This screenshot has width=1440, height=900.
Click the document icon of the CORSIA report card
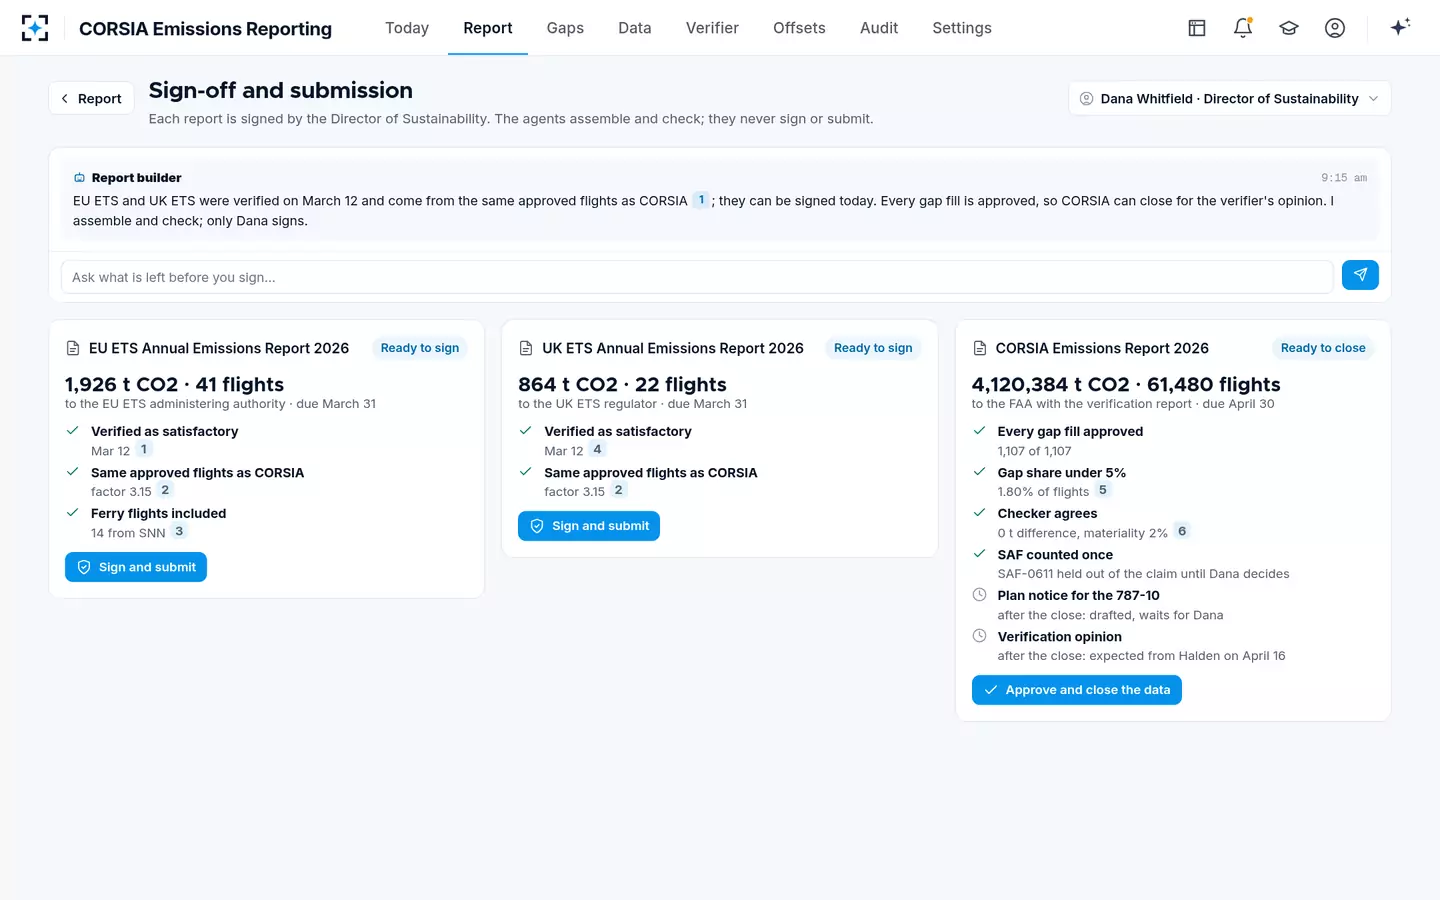coord(980,348)
